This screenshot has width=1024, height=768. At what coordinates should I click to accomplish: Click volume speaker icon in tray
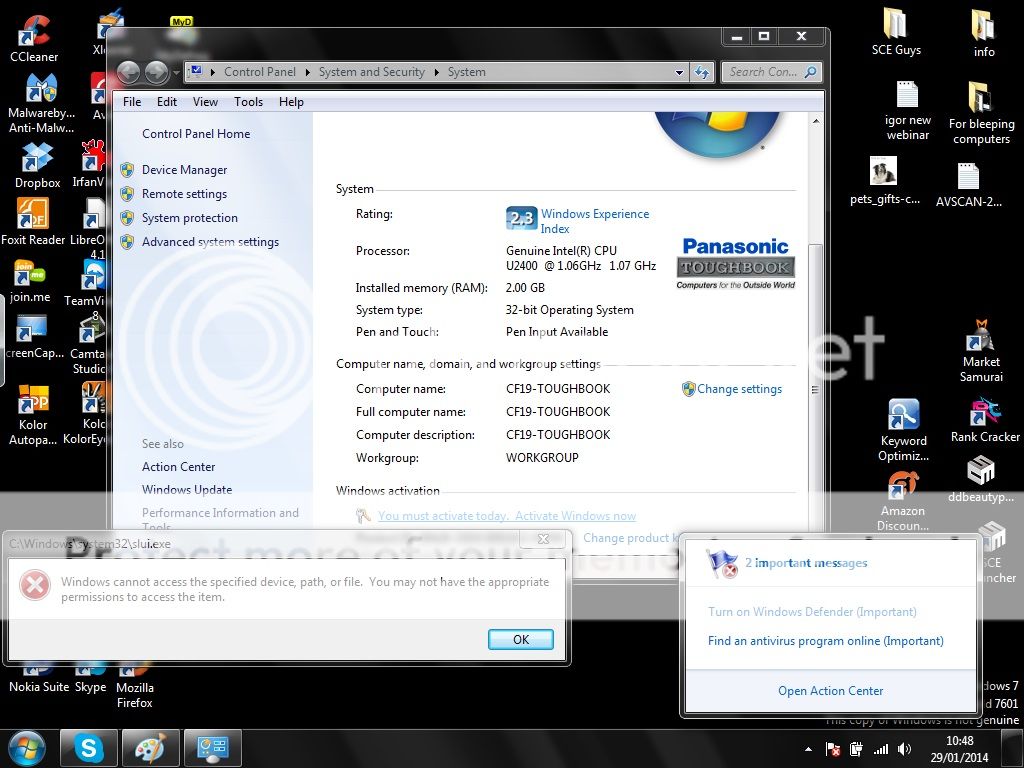(904, 749)
